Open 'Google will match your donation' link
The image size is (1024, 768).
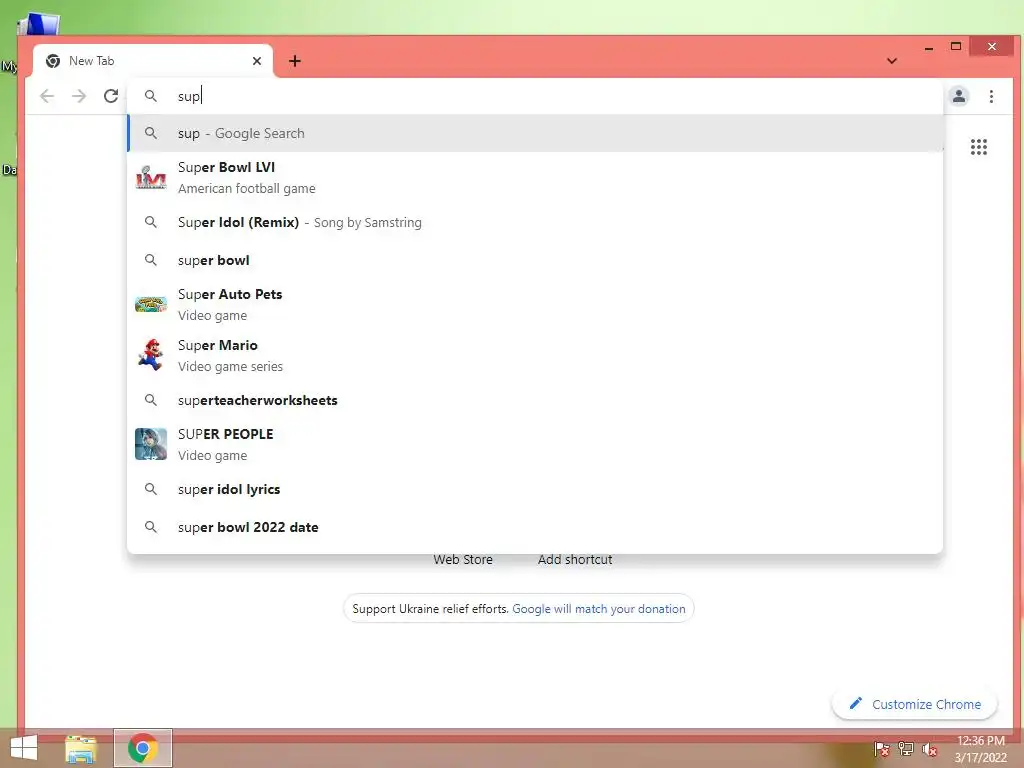pos(599,609)
